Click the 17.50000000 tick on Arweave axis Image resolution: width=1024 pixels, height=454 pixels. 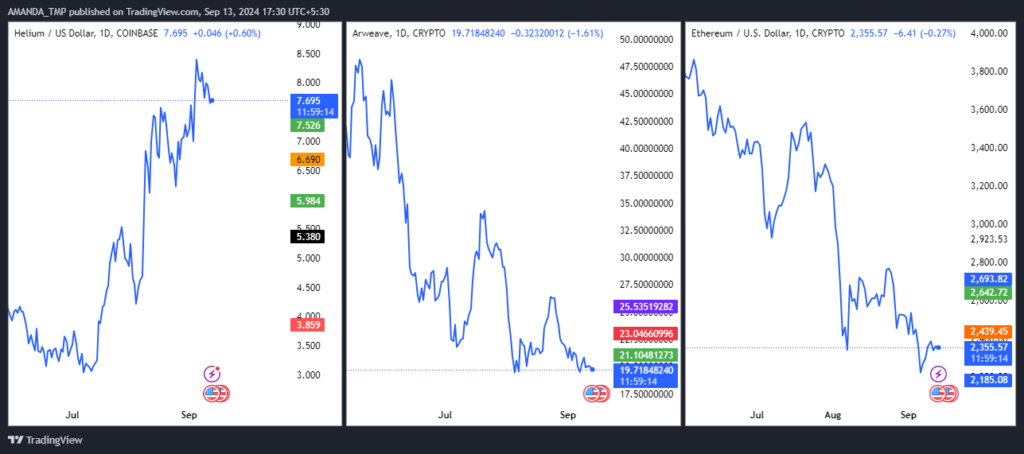coord(645,393)
